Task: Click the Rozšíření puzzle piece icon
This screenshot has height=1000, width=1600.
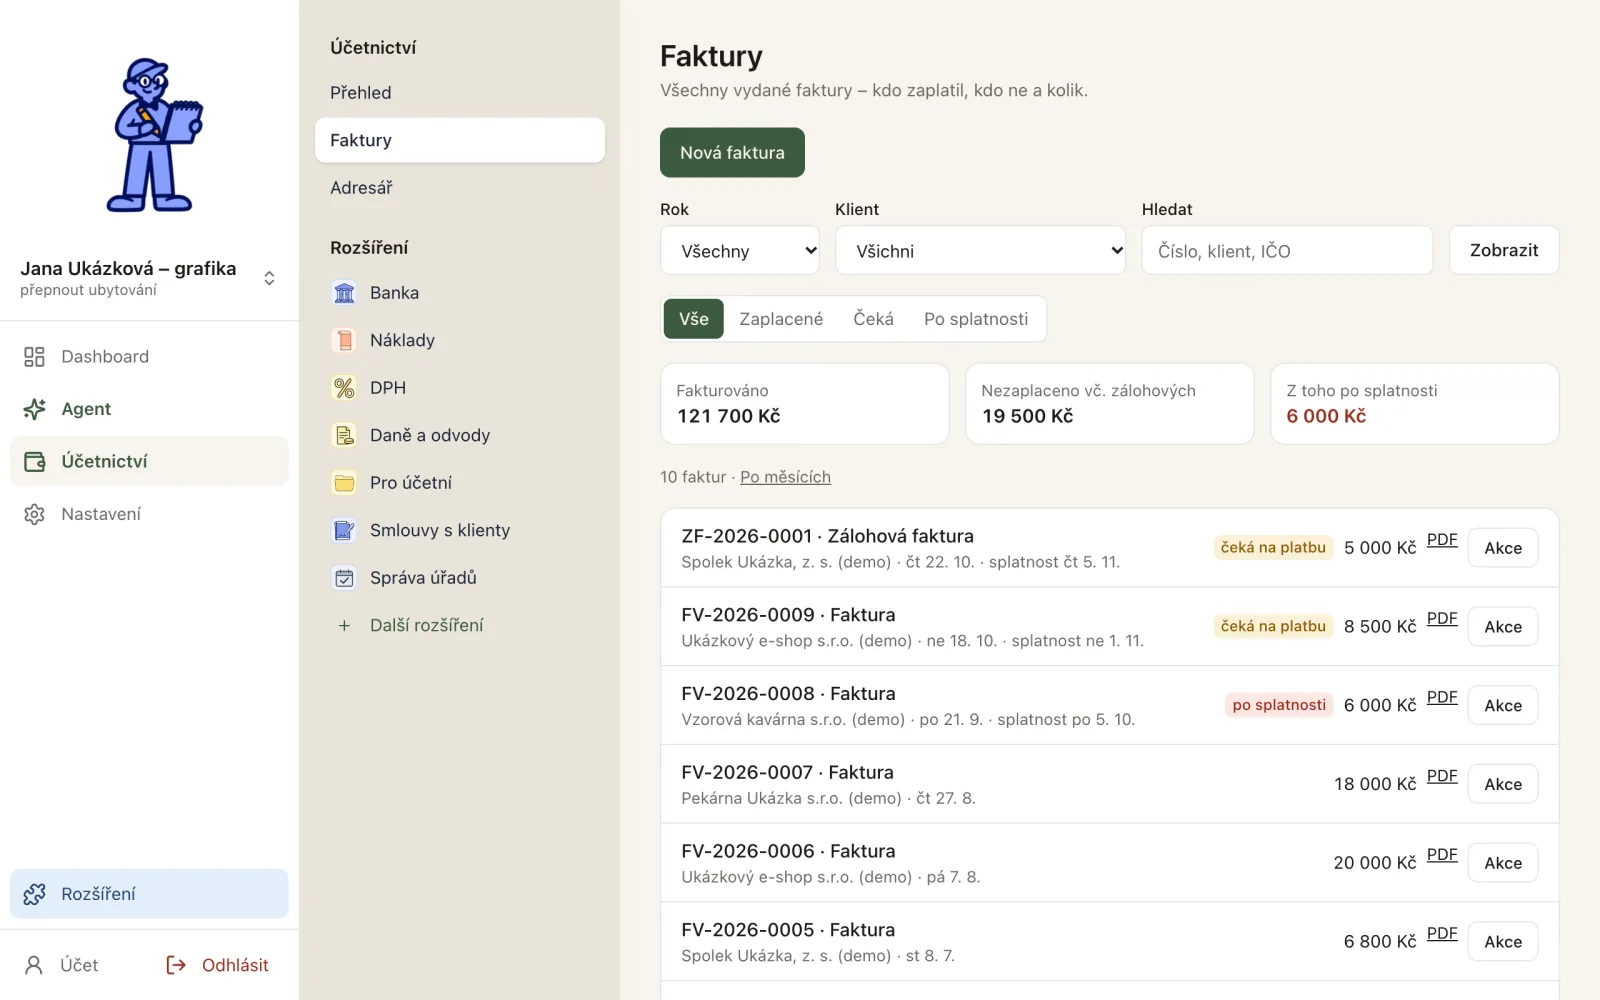Action: pos(35,894)
